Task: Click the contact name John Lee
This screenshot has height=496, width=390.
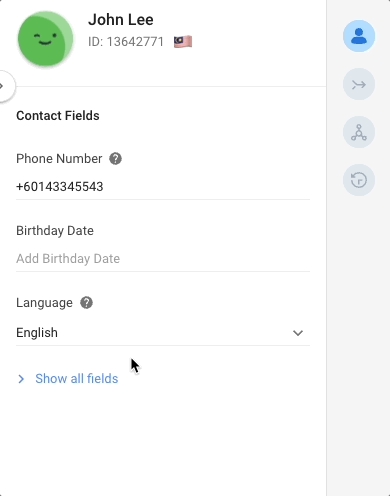Action: point(121,20)
